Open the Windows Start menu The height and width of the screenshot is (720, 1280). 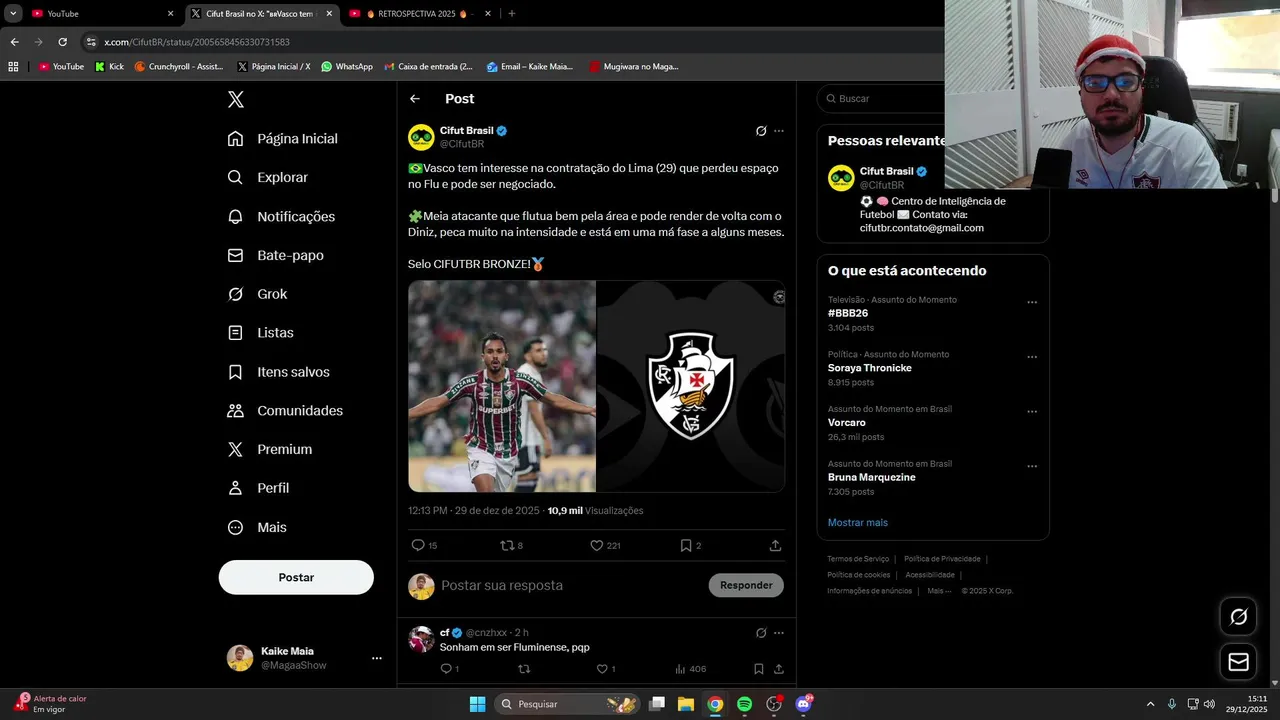coord(477,704)
